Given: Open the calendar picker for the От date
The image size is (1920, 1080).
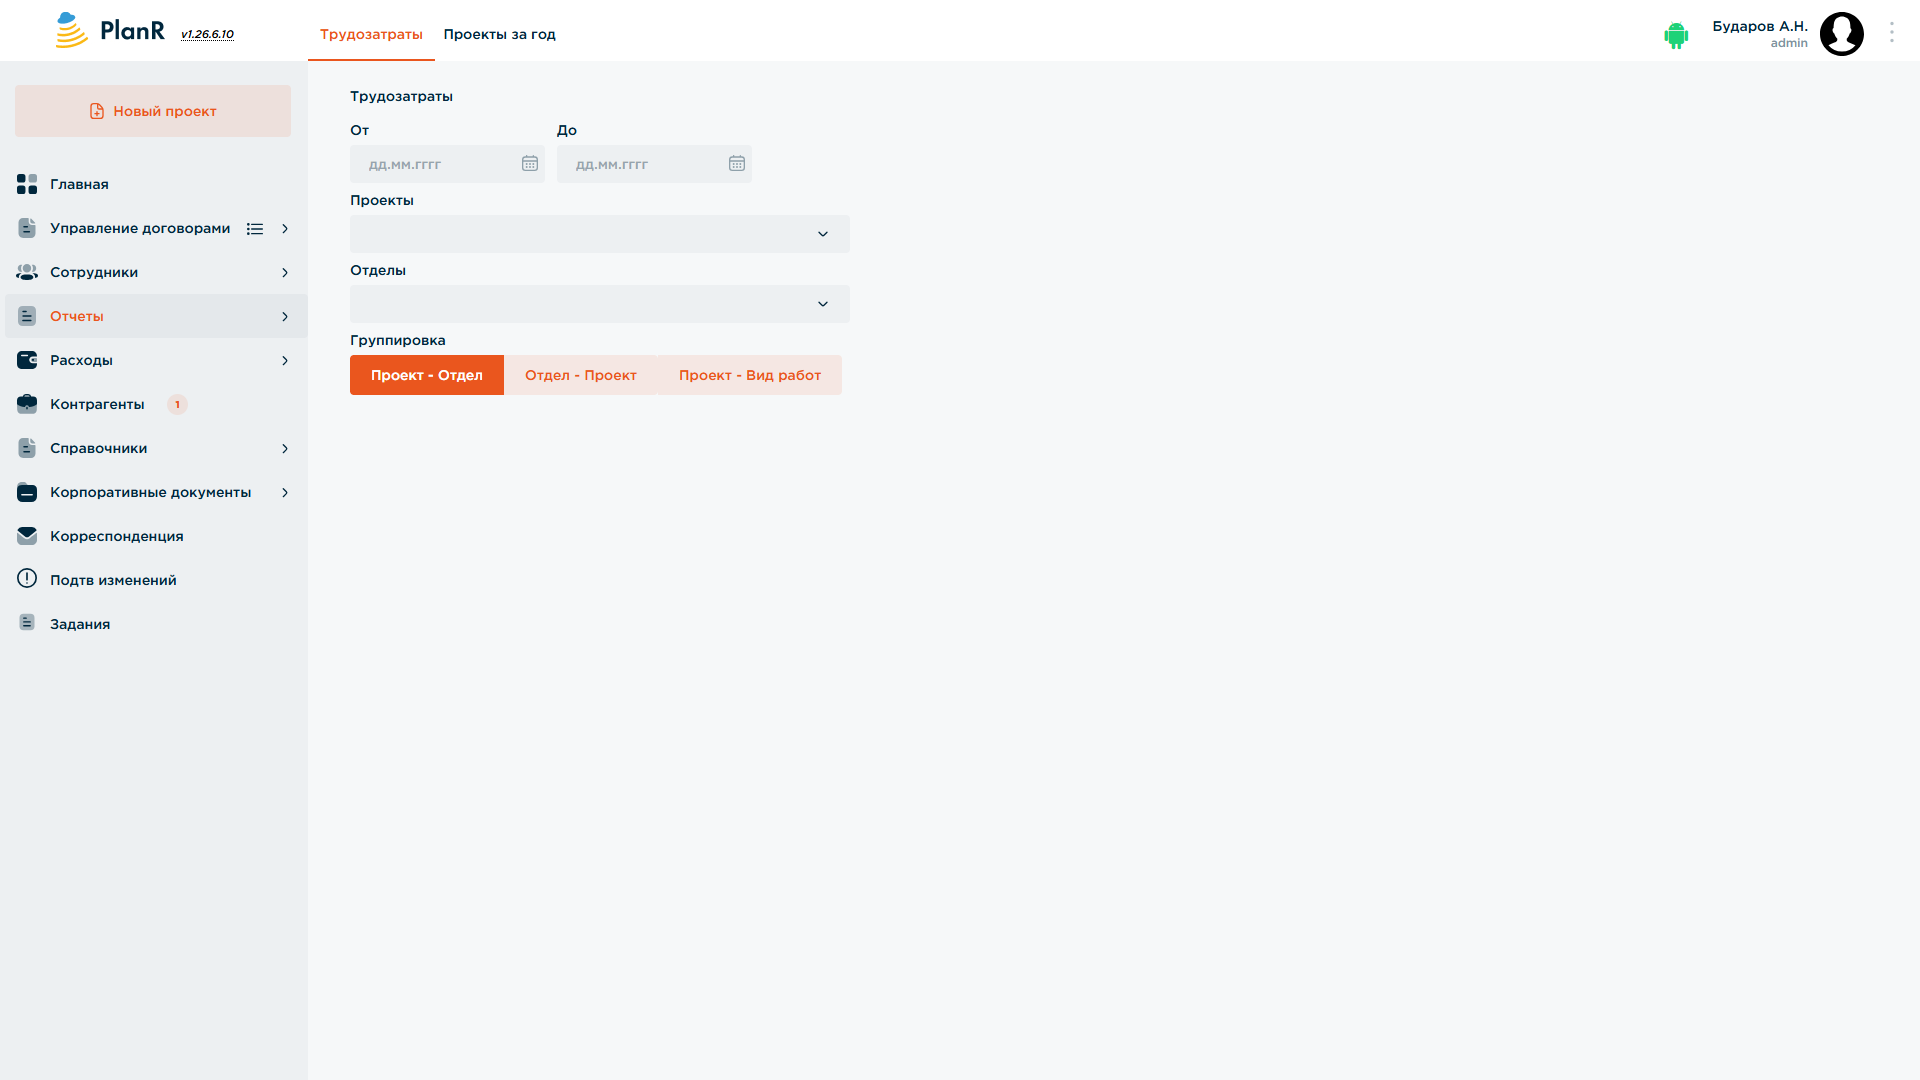Looking at the screenshot, I should coord(530,164).
